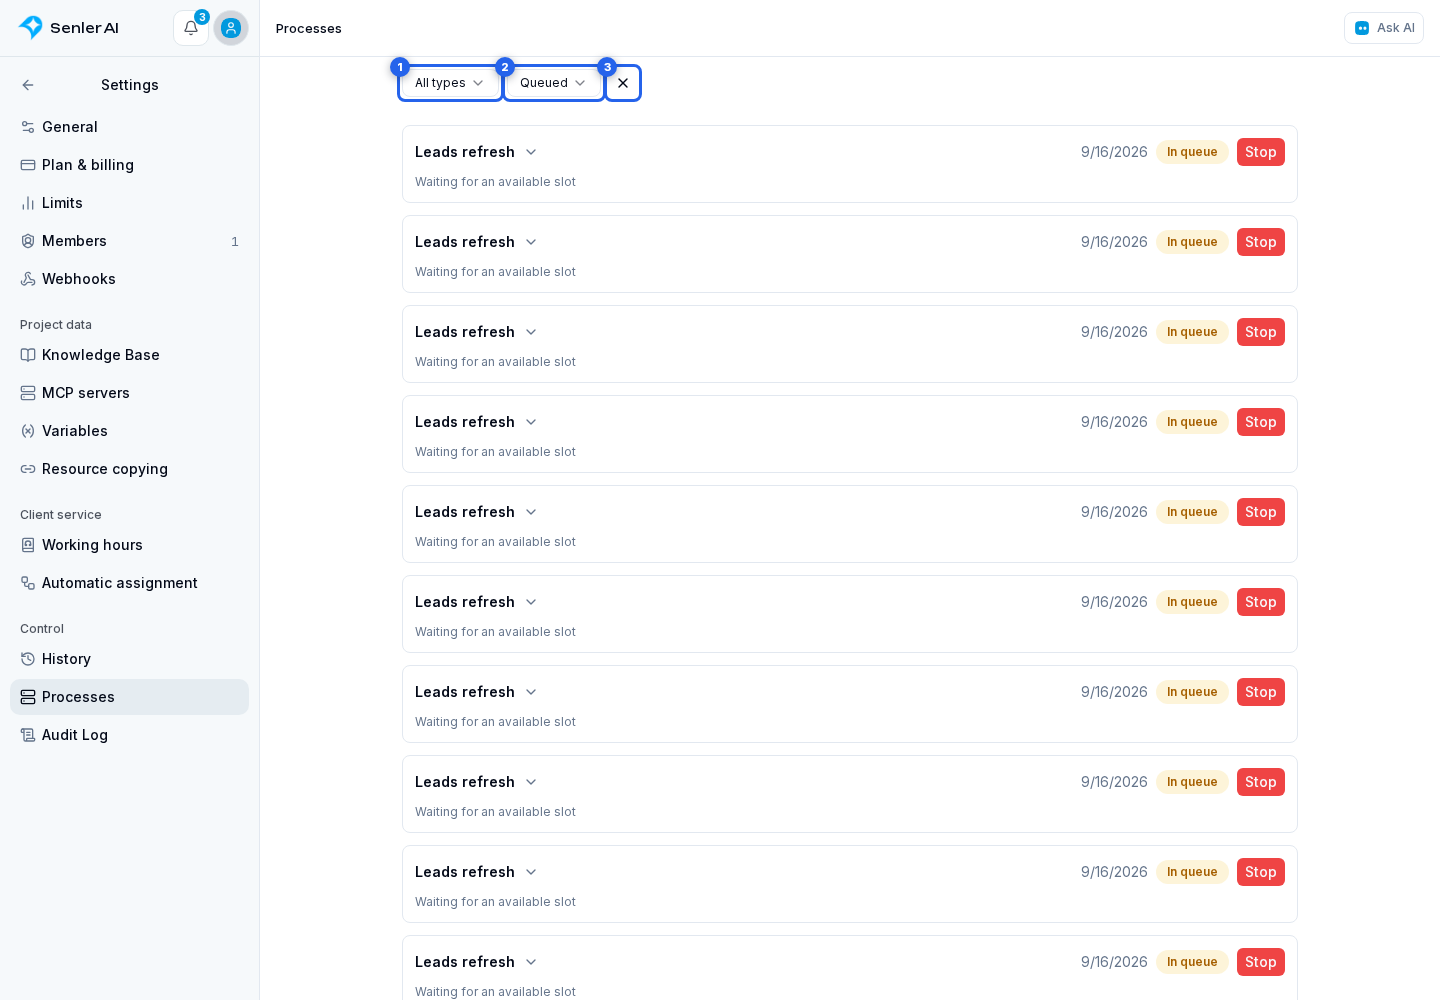Image resolution: width=1440 pixels, height=1000 pixels.
Task: Click the Webhooks icon in sidebar
Action: pyautogui.click(x=28, y=279)
